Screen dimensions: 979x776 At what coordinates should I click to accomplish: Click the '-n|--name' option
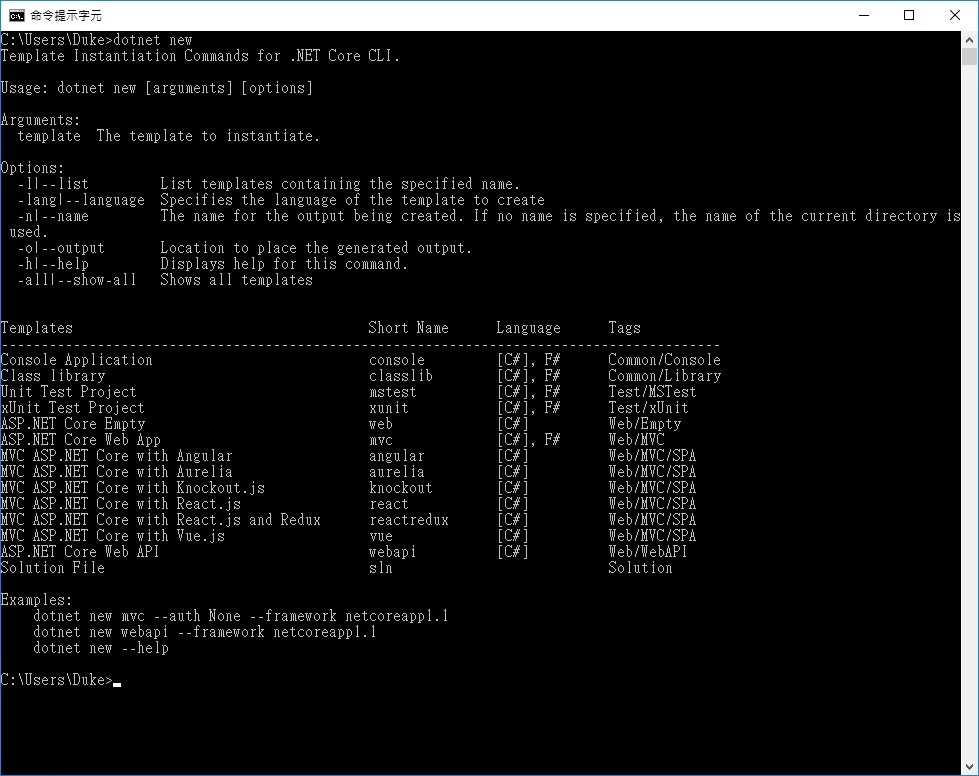coord(53,216)
